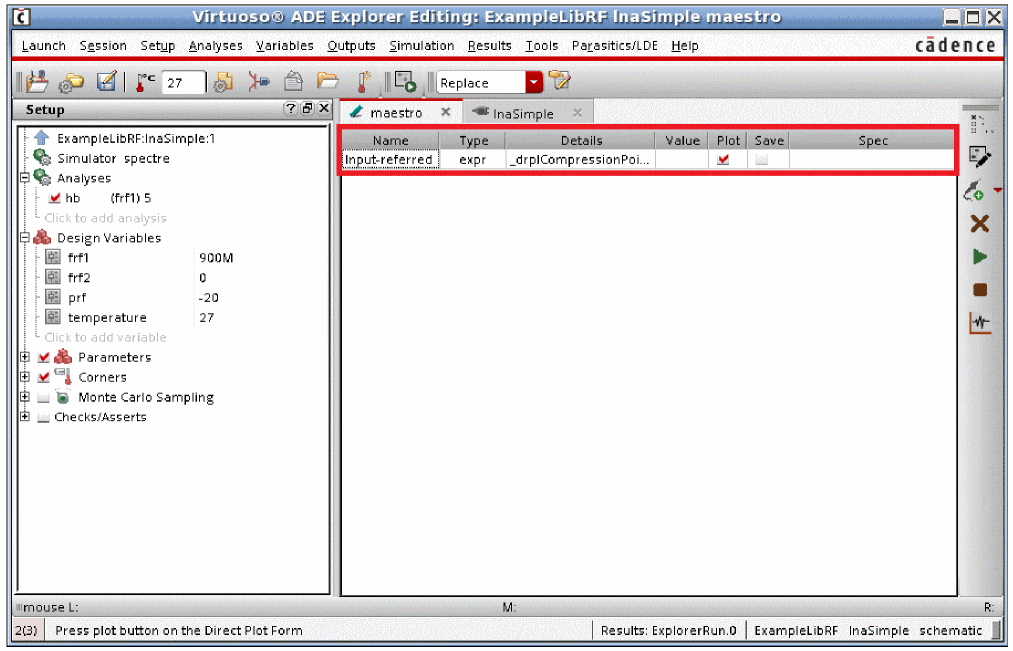The width and height of the screenshot is (1013, 651).
Task: Collapse the Analyses tree node
Action: (x=25, y=177)
